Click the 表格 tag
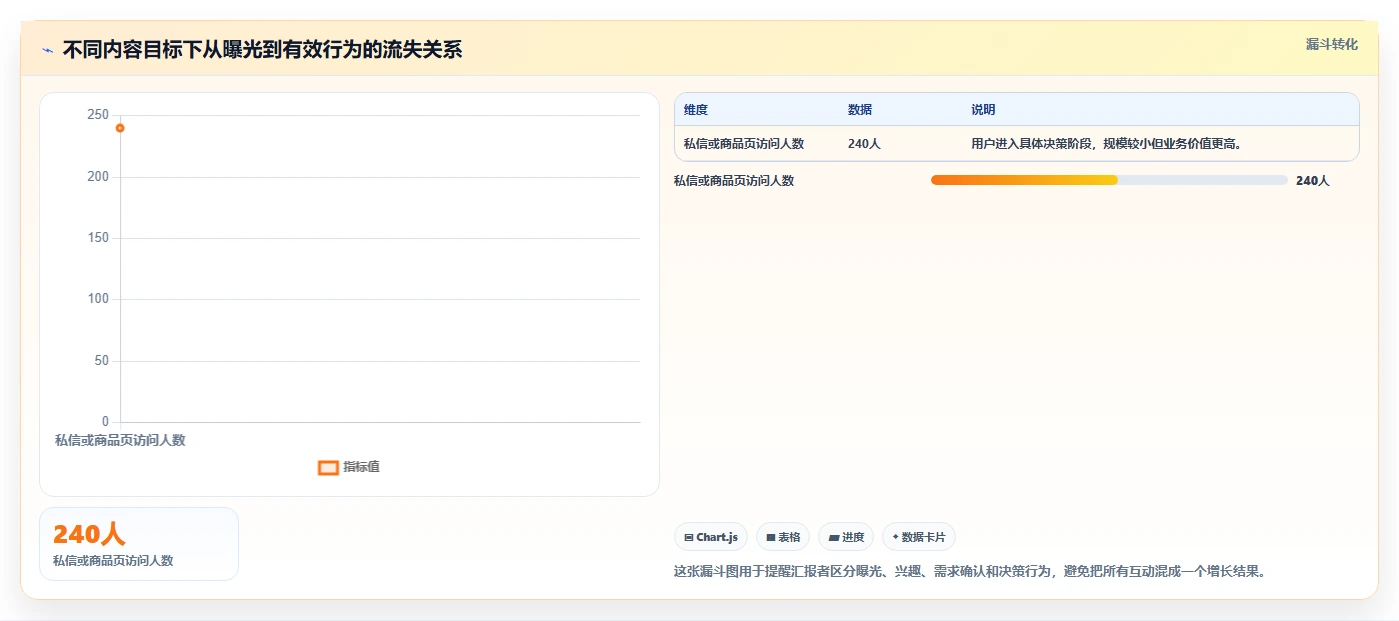This screenshot has width=1399, height=621. point(783,537)
